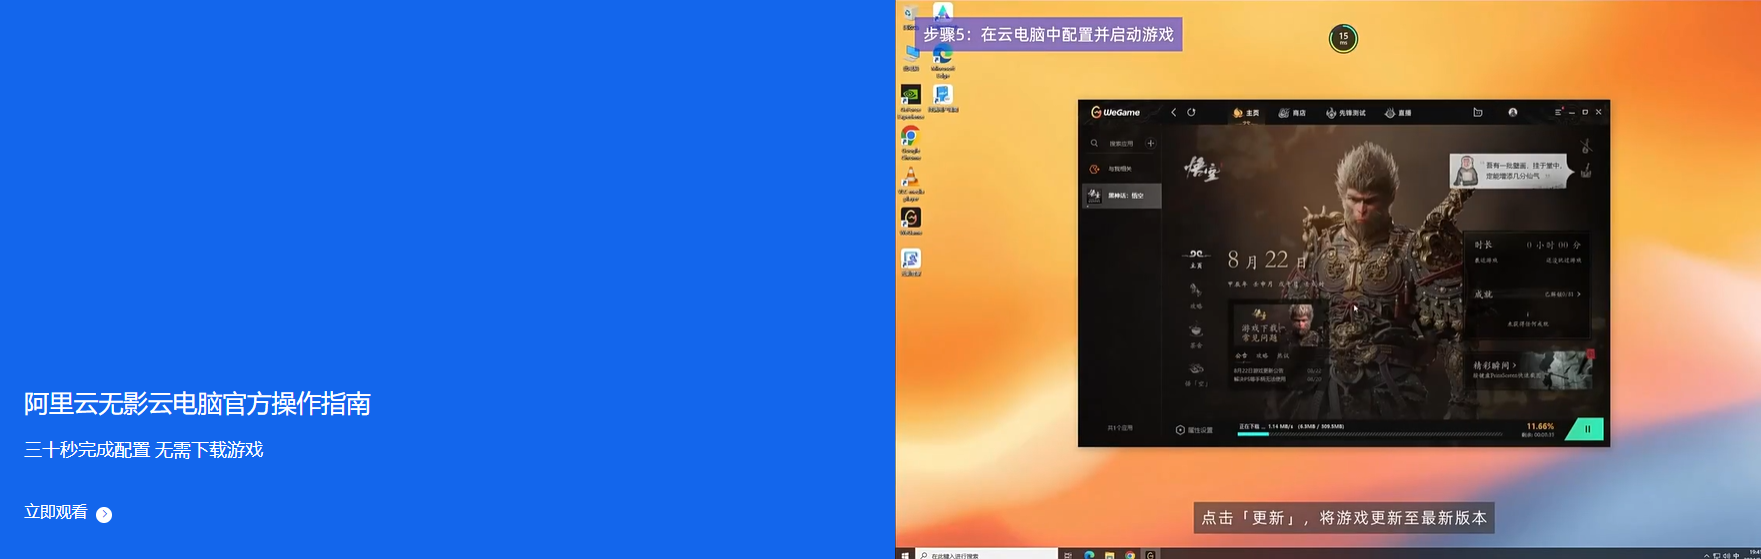Viewport: 1761px width, 559px height.
Task: Expand 精彩瞬间 highlights section
Action: 1495,366
